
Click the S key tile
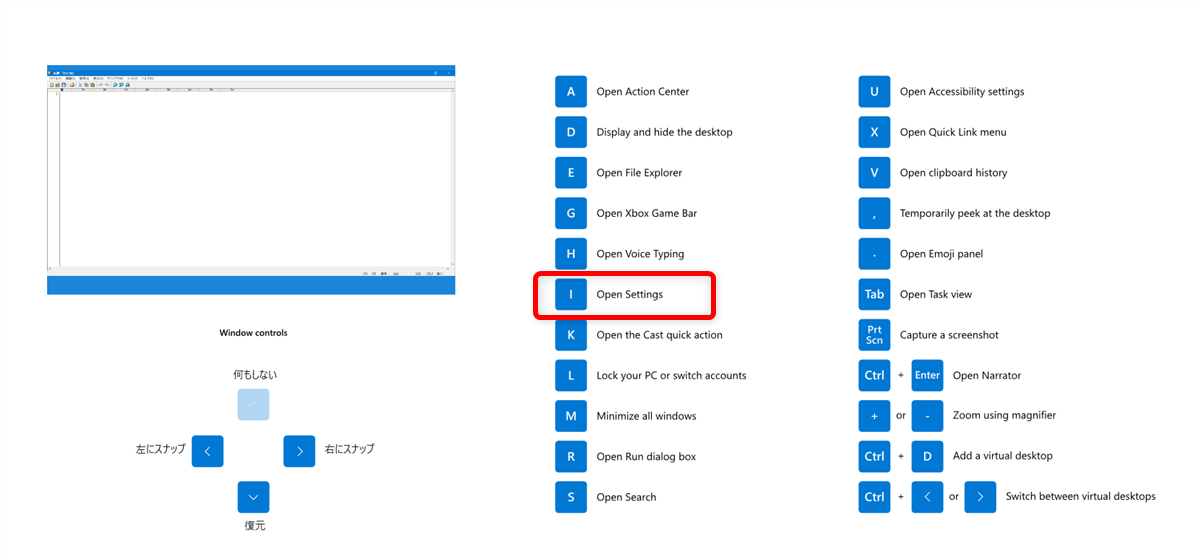click(x=571, y=497)
